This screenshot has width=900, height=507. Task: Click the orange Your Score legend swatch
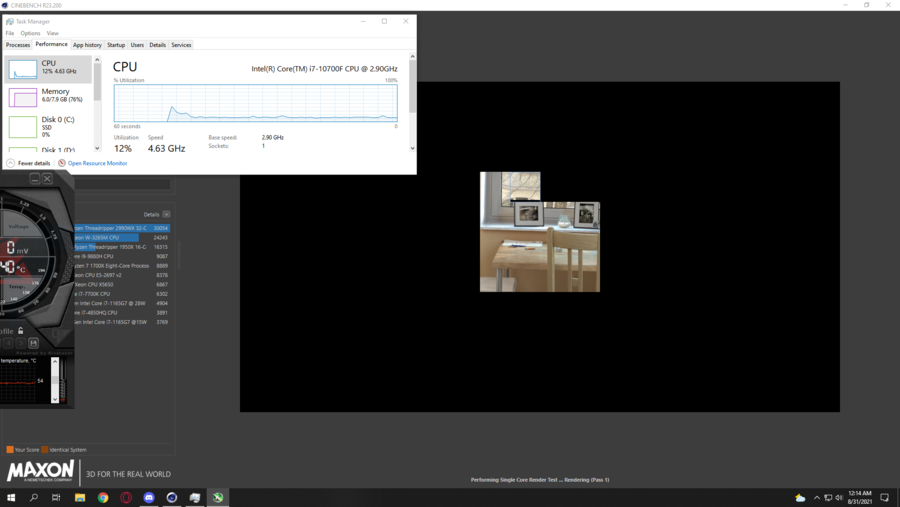pyautogui.click(x=10, y=450)
